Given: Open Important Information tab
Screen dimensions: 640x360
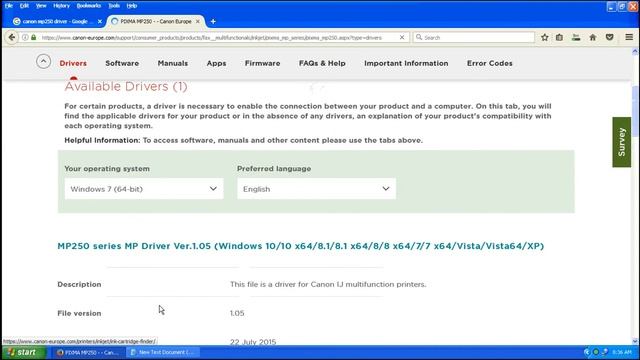Looking at the screenshot, I should pyautogui.click(x=406, y=63).
